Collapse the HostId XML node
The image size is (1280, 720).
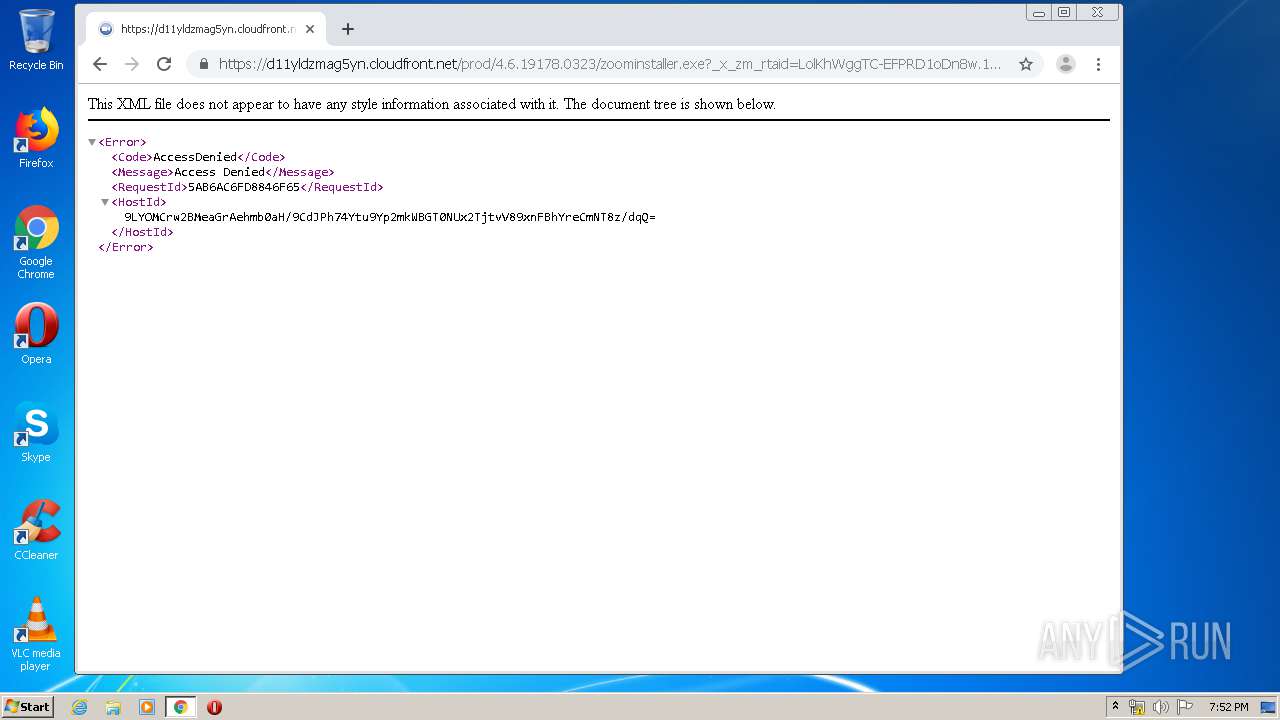click(105, 202)
